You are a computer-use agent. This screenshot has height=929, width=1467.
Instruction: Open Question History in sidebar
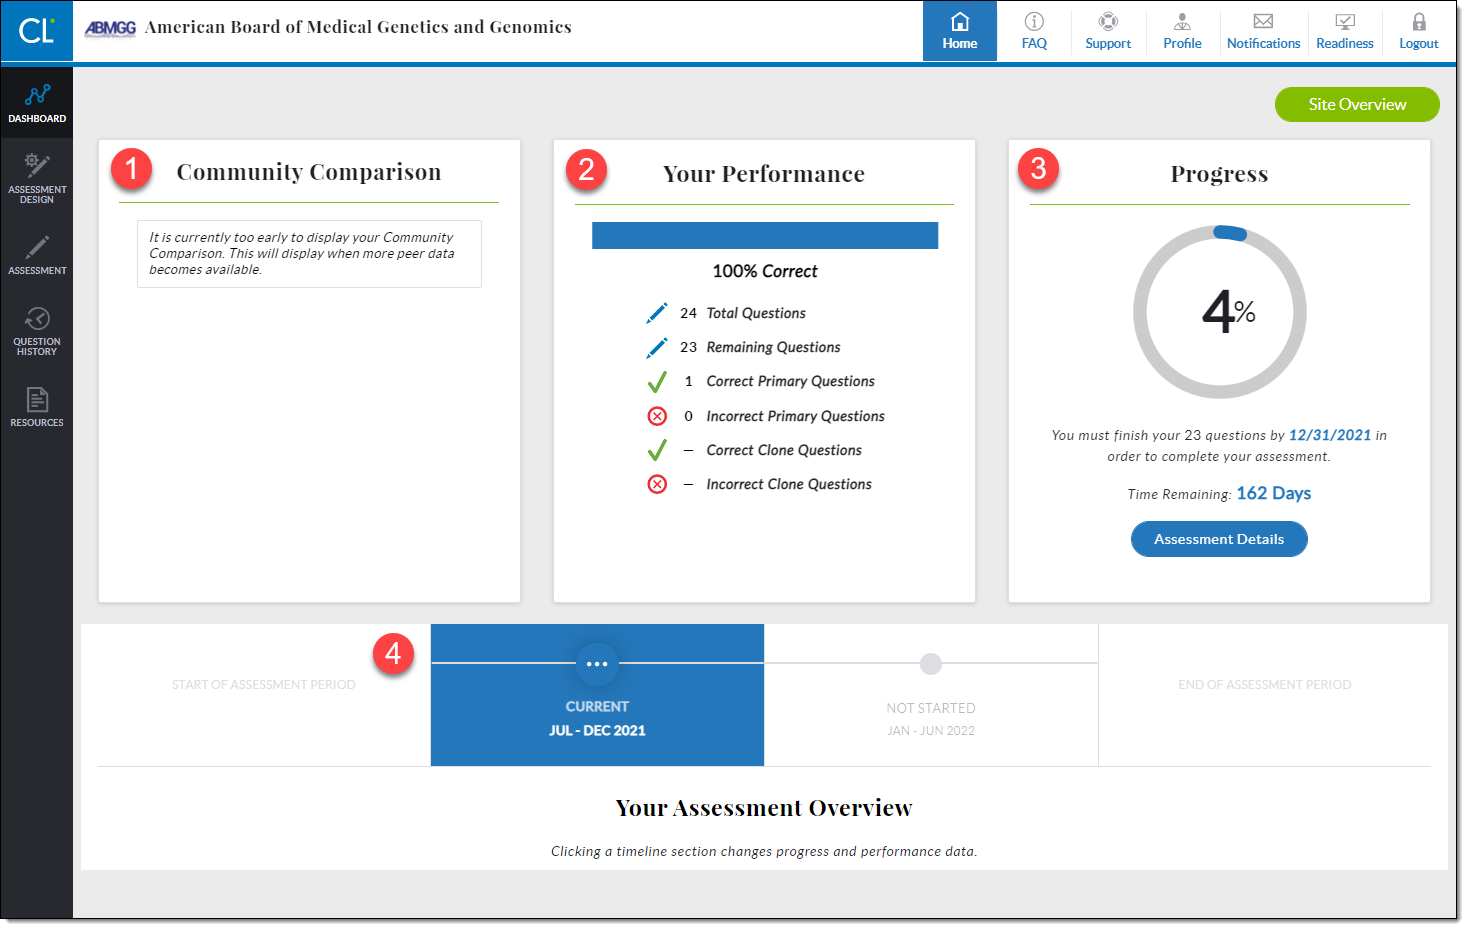pos(37,332)
